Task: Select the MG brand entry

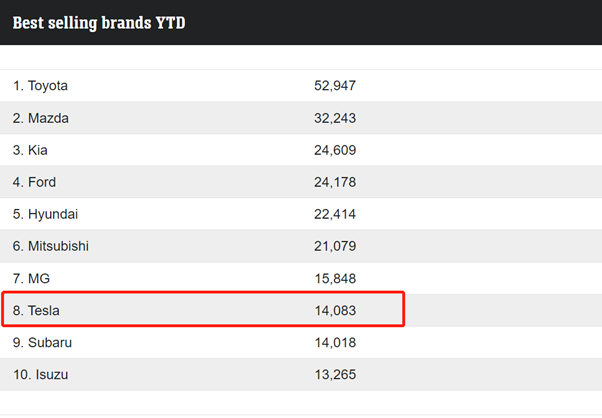Action: 30,278
